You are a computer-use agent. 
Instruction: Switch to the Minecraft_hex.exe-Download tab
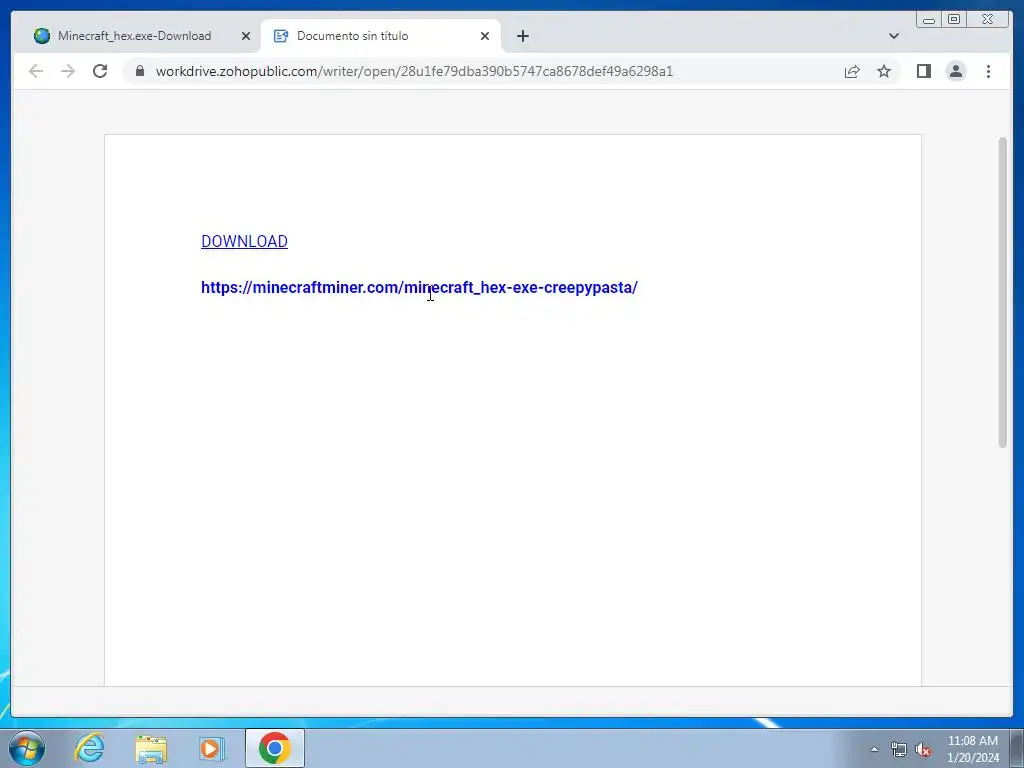[140, 36]
